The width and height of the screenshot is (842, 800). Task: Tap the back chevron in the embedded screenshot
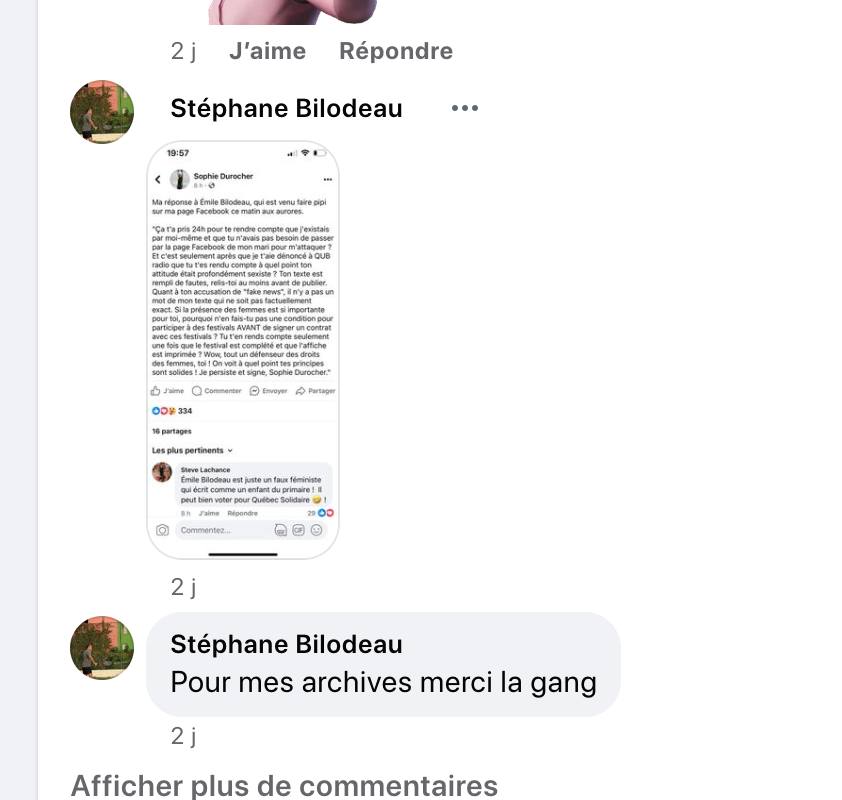[157, 179]
